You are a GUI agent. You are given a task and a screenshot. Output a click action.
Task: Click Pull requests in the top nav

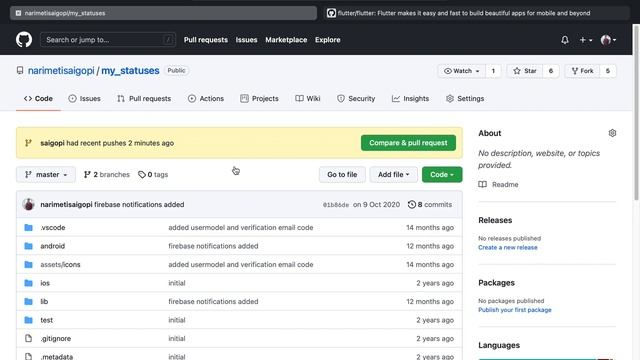click(206, 40)
